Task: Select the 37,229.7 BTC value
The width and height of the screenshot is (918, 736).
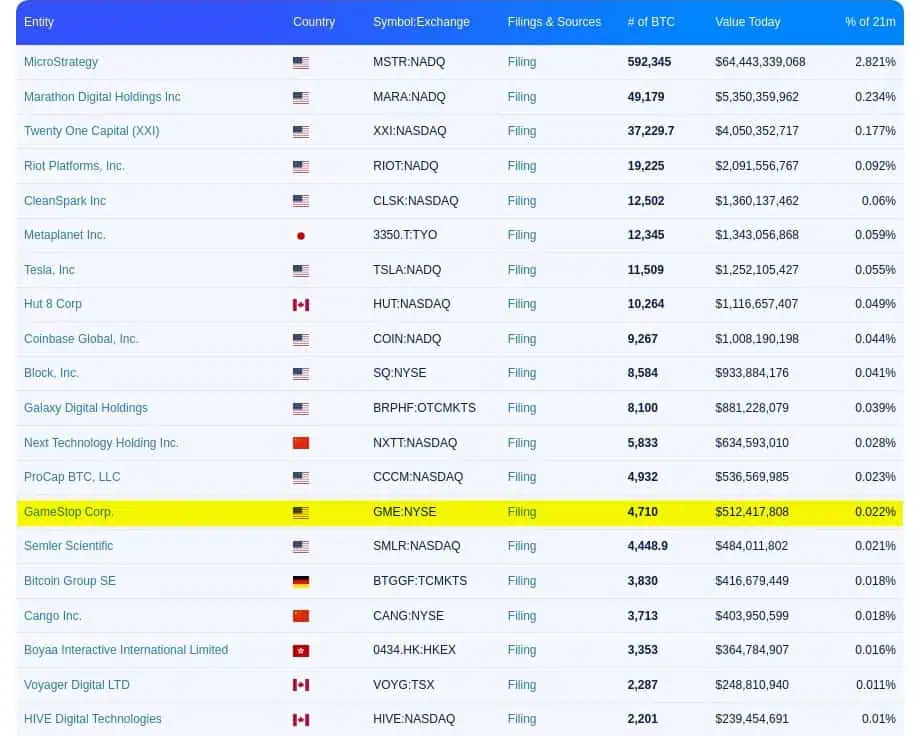Action: tap(650, 131)
